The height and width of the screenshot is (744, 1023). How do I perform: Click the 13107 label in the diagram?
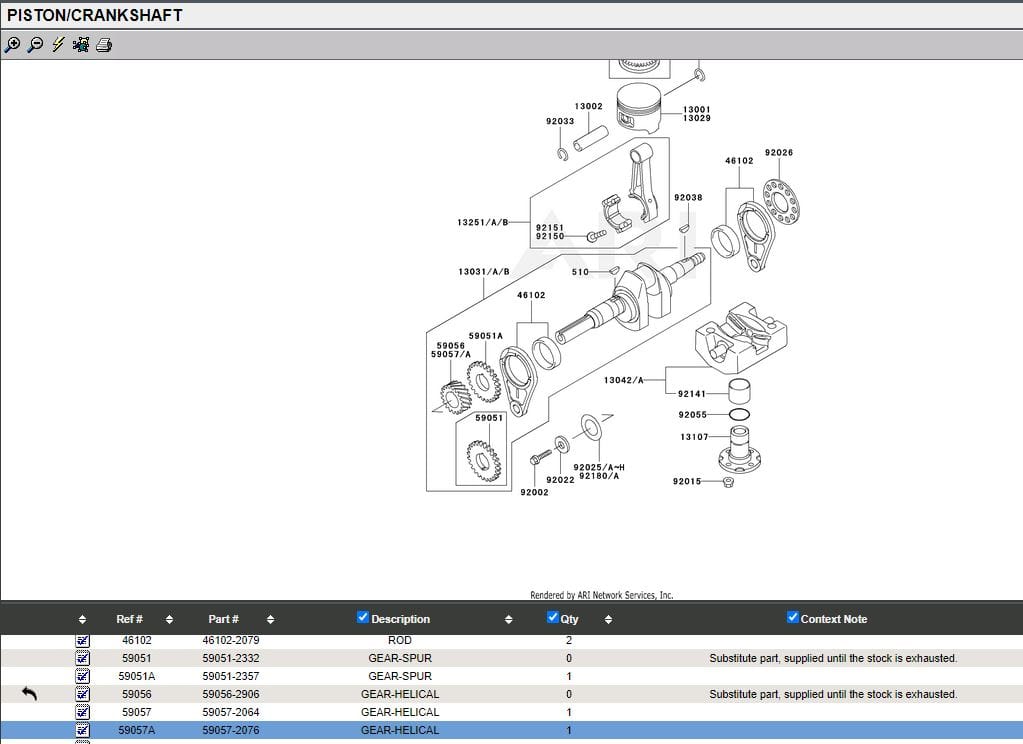click(x=694, y=437)
